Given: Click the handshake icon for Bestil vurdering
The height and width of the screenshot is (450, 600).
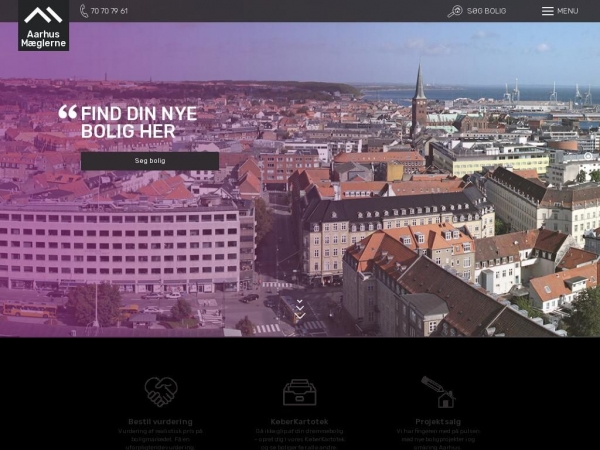Looking at the screenshot, I should click(160, 391).
